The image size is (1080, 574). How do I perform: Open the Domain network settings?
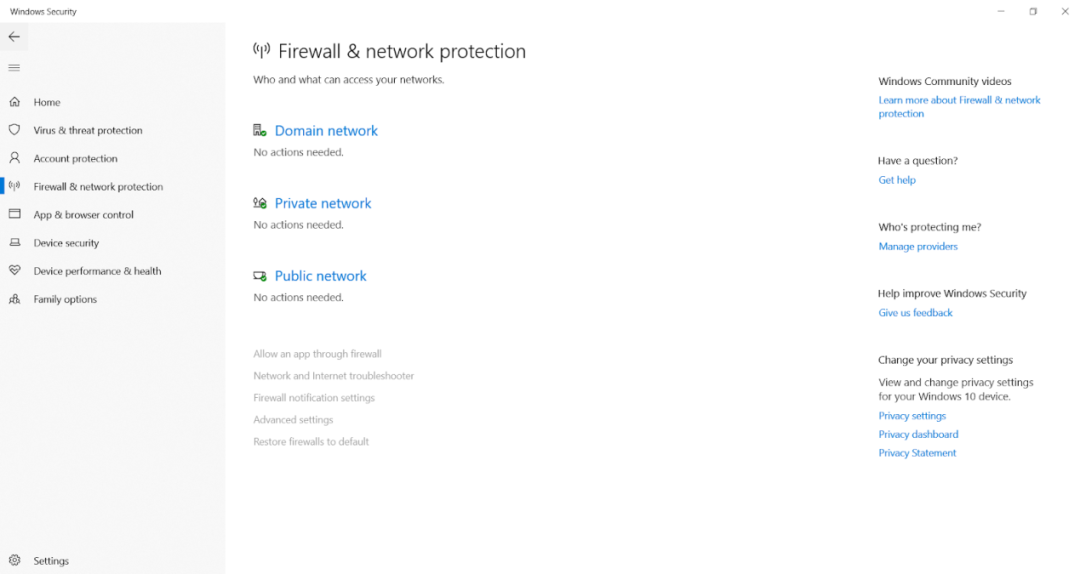(x=326, y=131)
